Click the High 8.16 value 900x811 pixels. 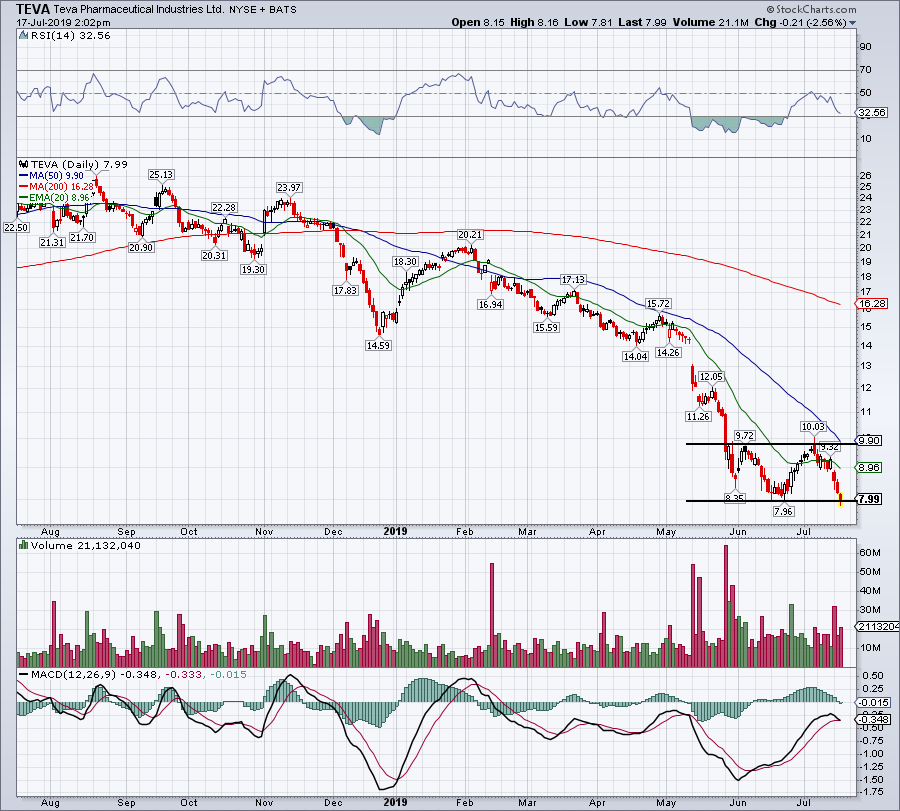[x=533, y=22]
